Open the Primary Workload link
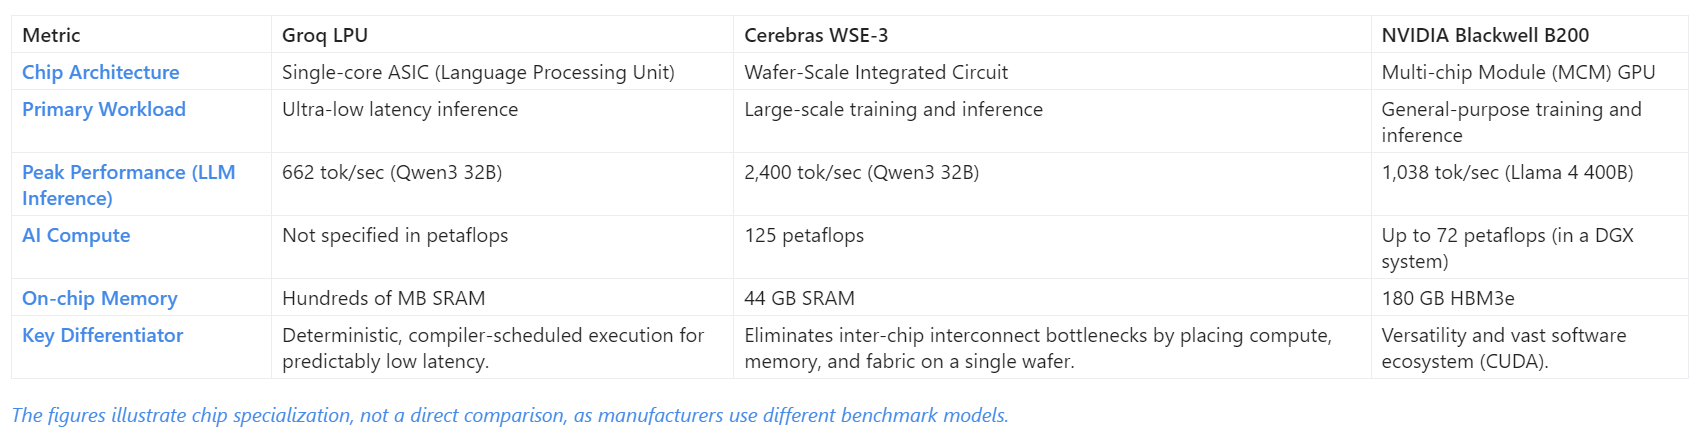This screenshot has width=1704, height=443. coord(104,109)
